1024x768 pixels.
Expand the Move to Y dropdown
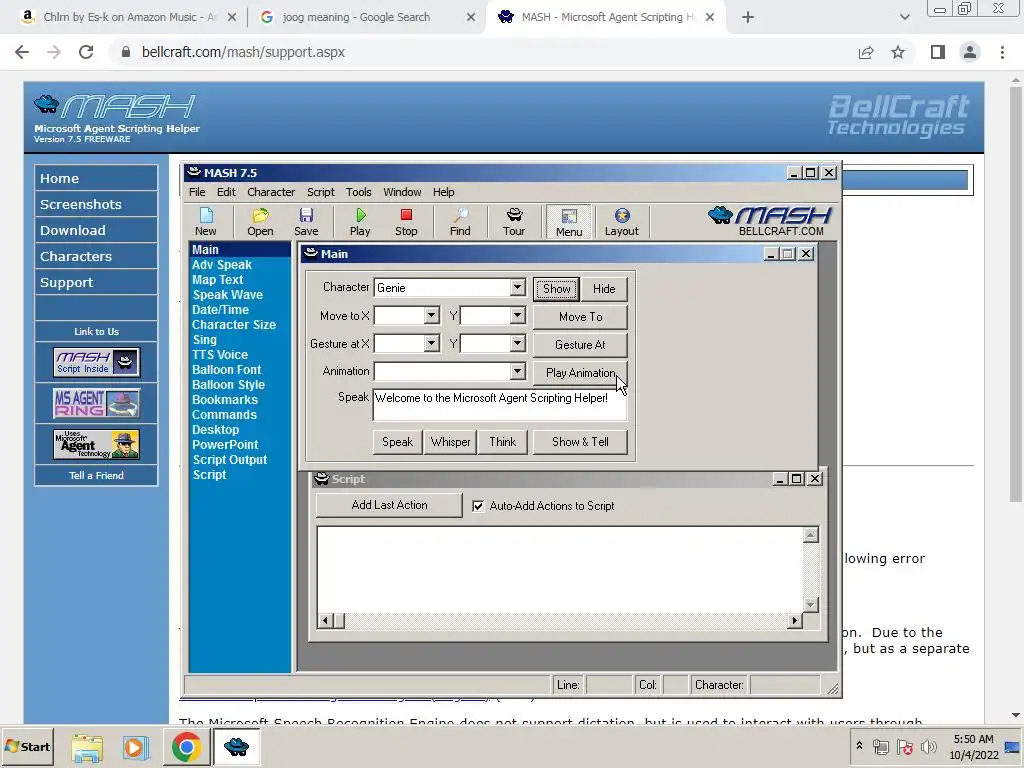tap(517, 315)
